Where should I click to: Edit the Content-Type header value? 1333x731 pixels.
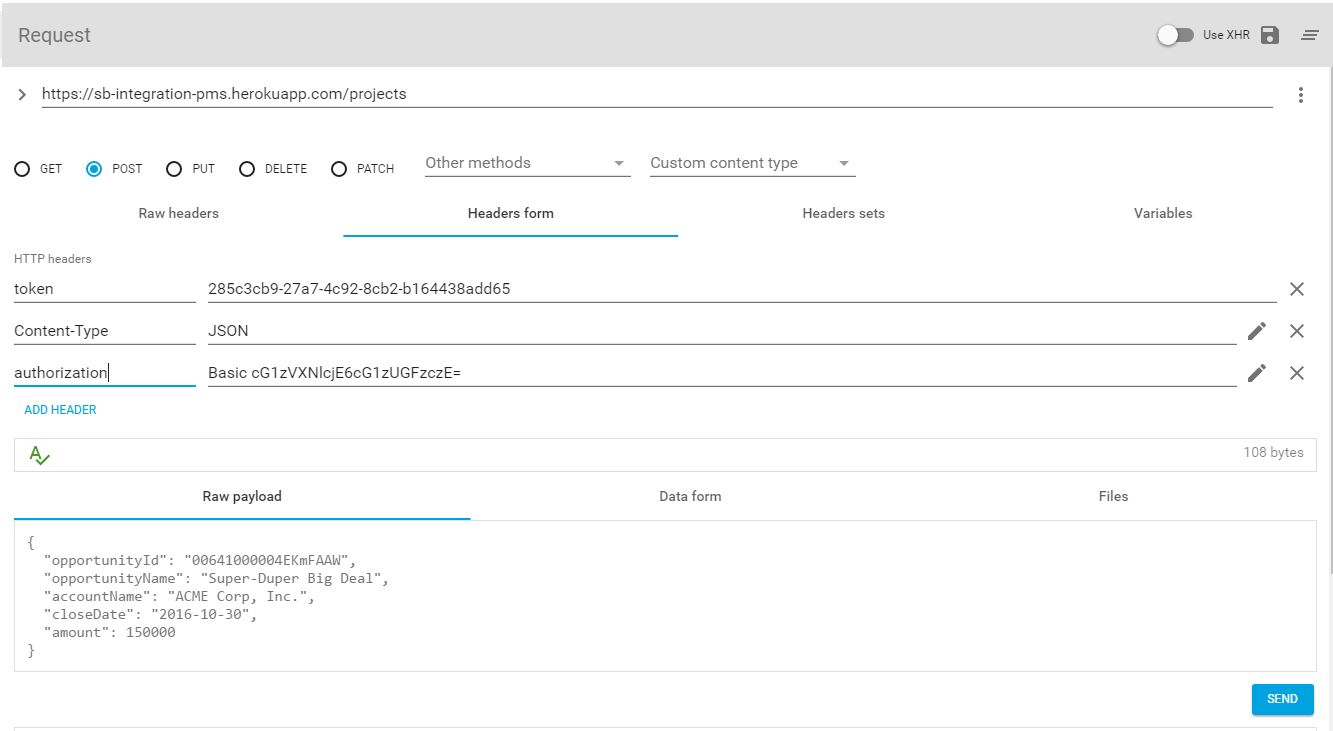click(1257, 331)
